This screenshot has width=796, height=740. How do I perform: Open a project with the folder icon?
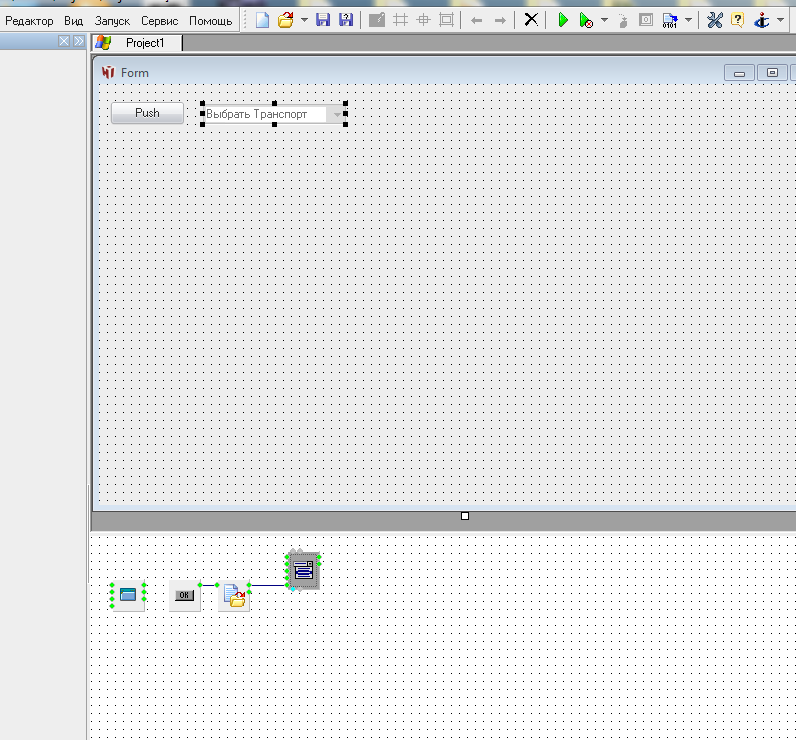(x=286, y=20)
